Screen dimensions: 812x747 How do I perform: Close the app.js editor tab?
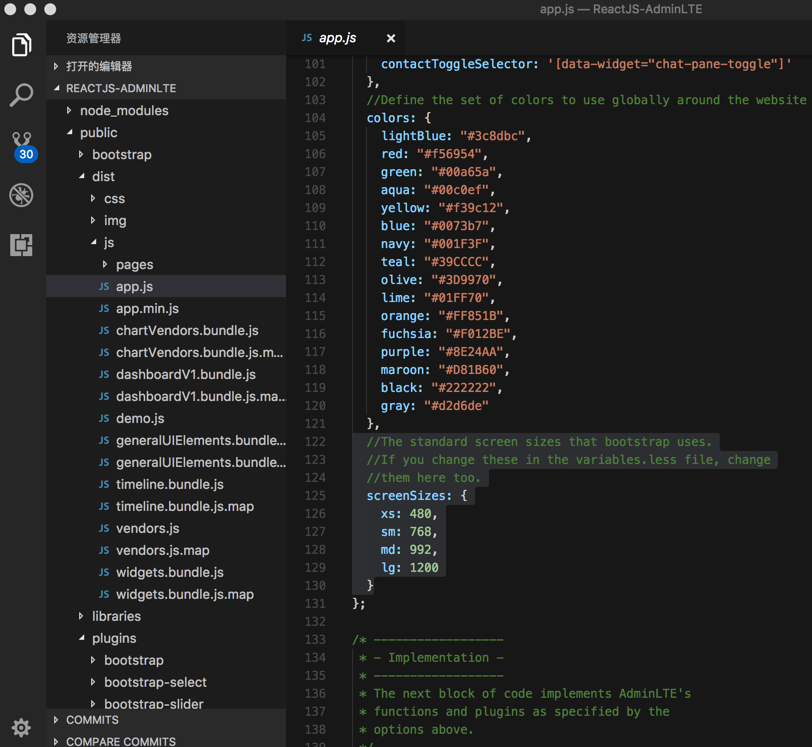(391, 38)
